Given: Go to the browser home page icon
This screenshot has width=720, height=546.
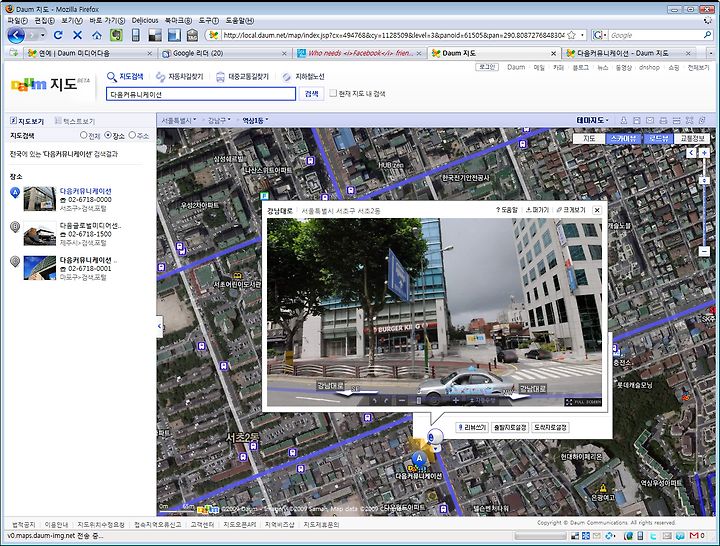Looking at the screenshot, I should pyautogui.click(x=96, y=35).
